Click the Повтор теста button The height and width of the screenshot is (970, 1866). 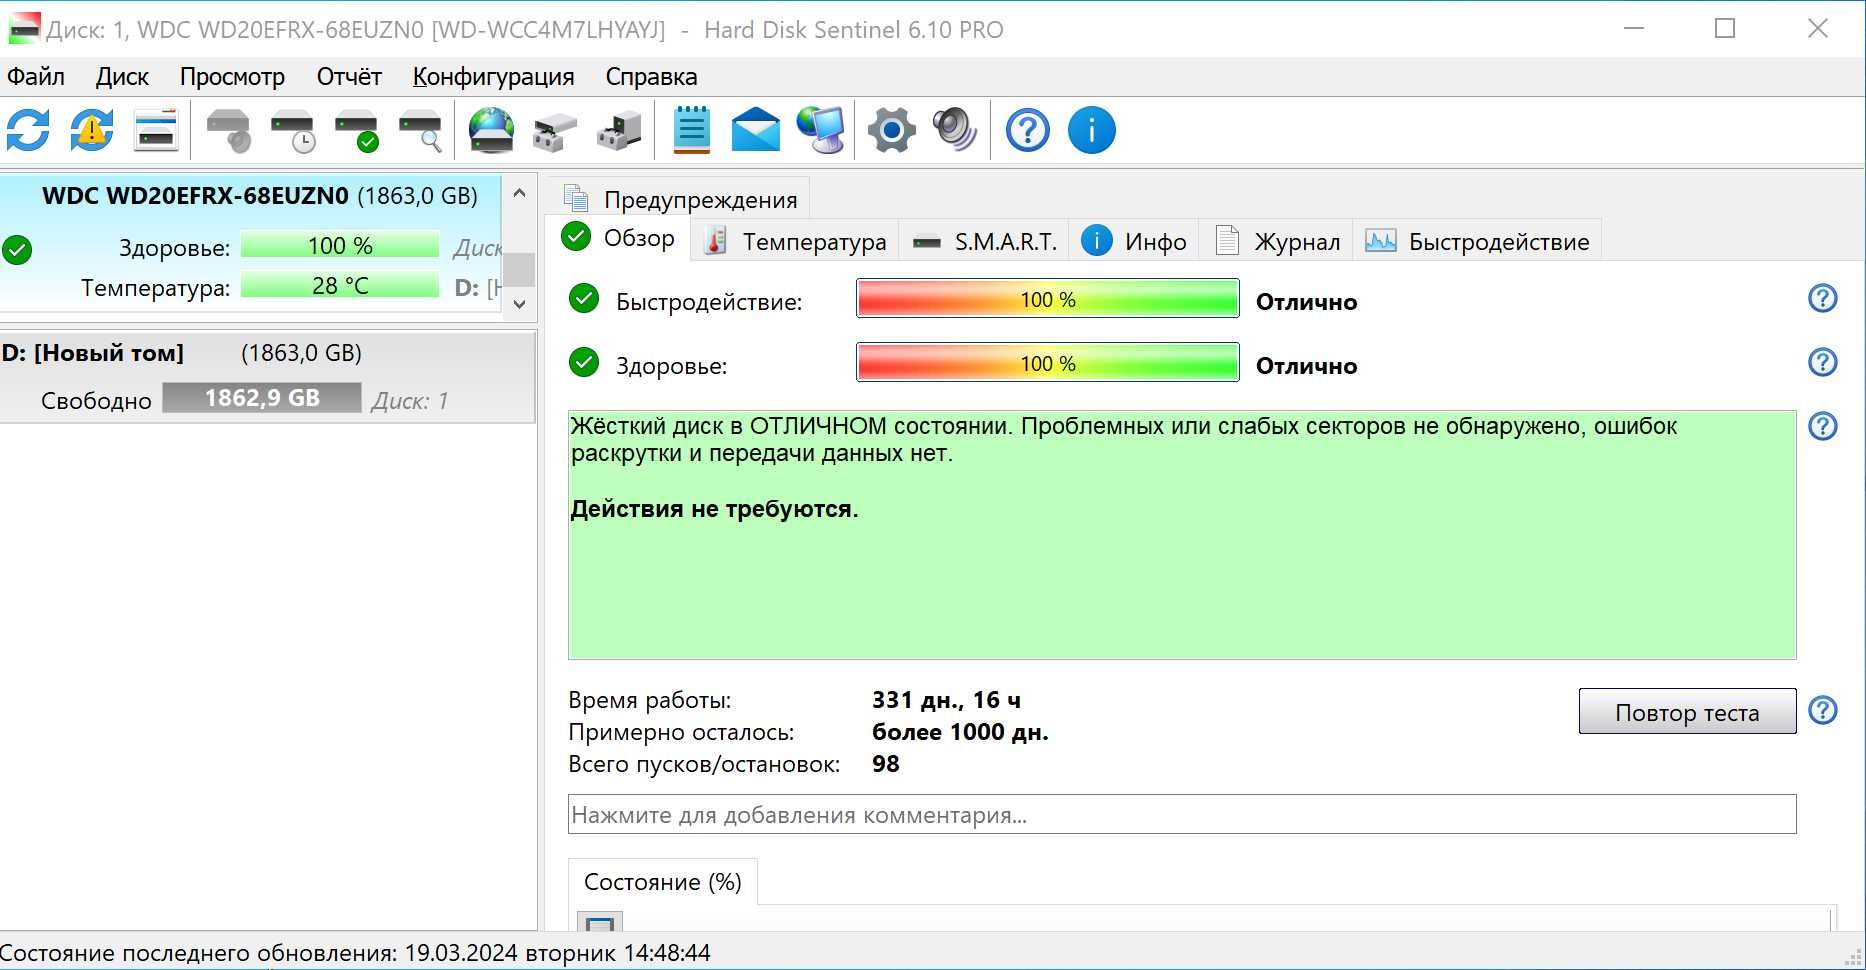[1687, 712]
